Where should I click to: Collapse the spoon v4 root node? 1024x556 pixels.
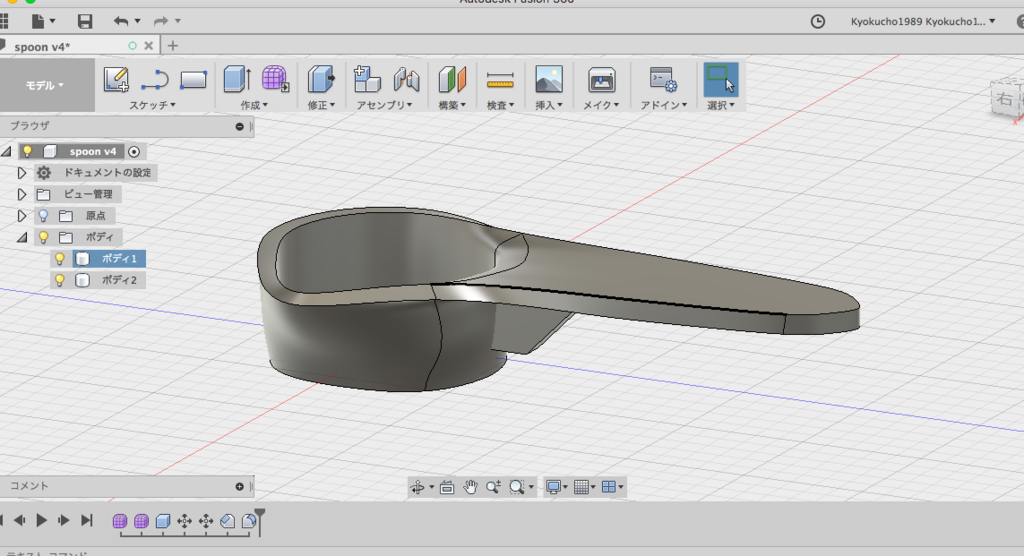[7, 152]
